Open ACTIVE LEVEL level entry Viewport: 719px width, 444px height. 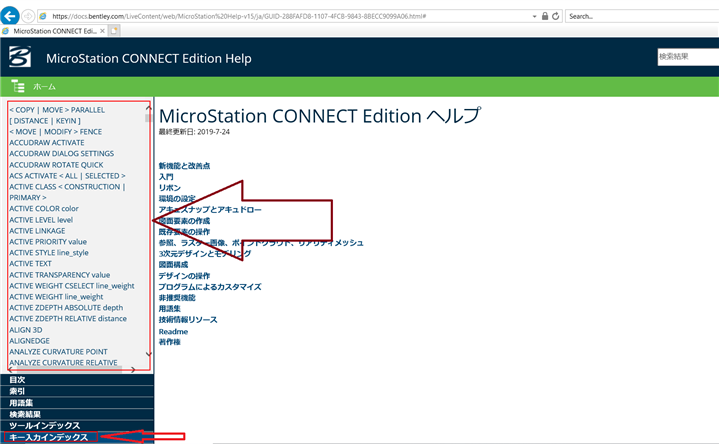[x=41, y=220]
